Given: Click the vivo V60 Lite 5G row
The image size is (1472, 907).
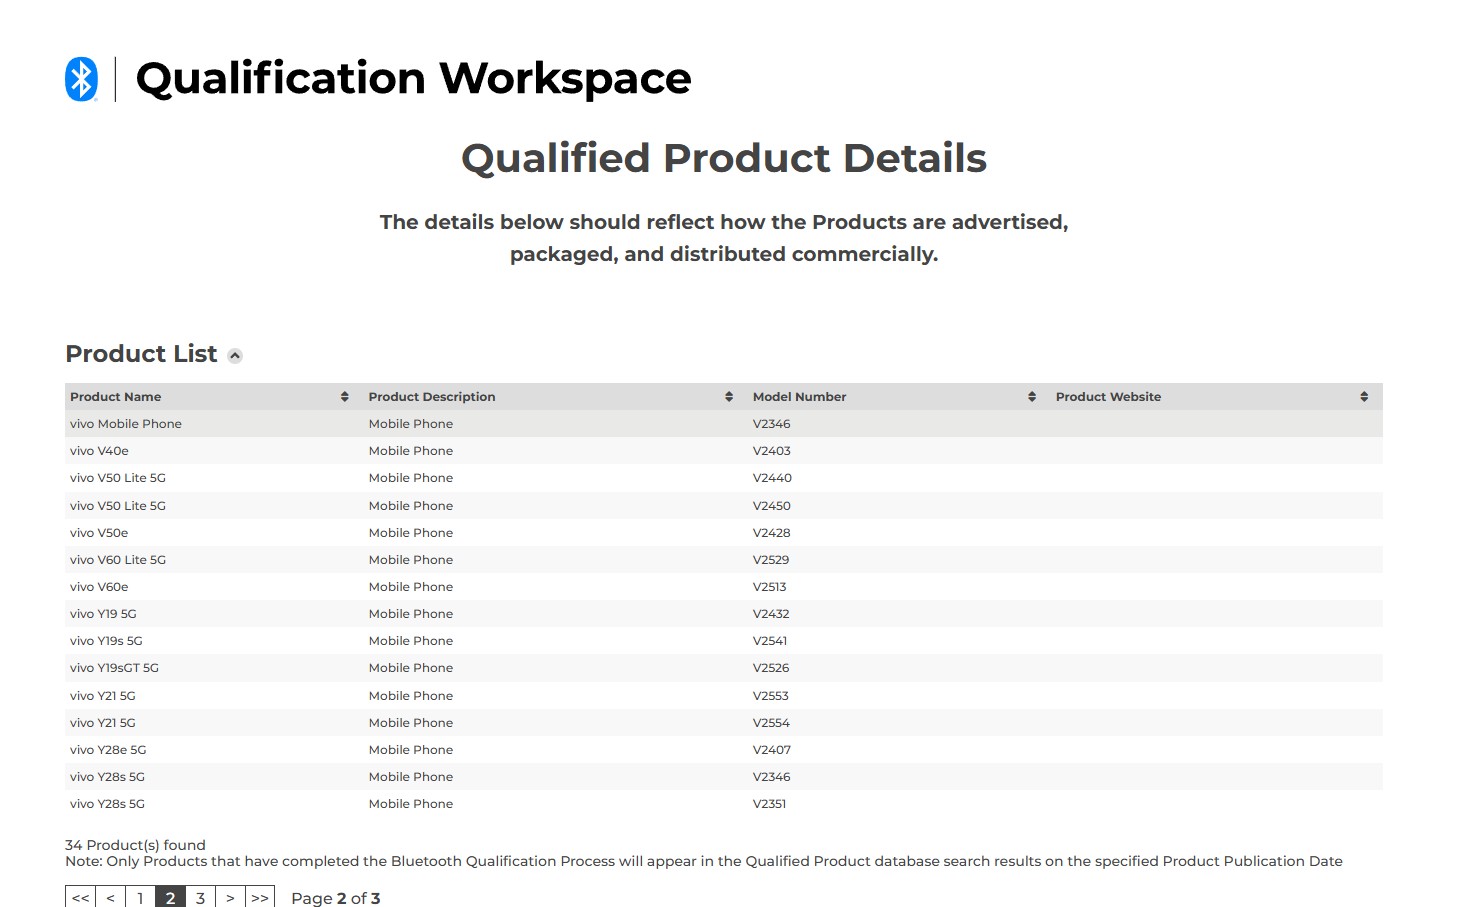Looking at the screenshot, I should [x=118, y=560].
